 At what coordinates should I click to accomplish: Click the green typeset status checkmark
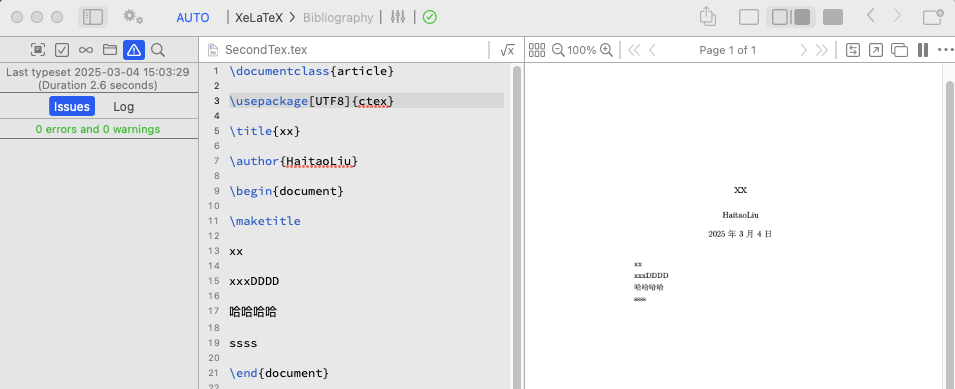click(x=429, y=18)
